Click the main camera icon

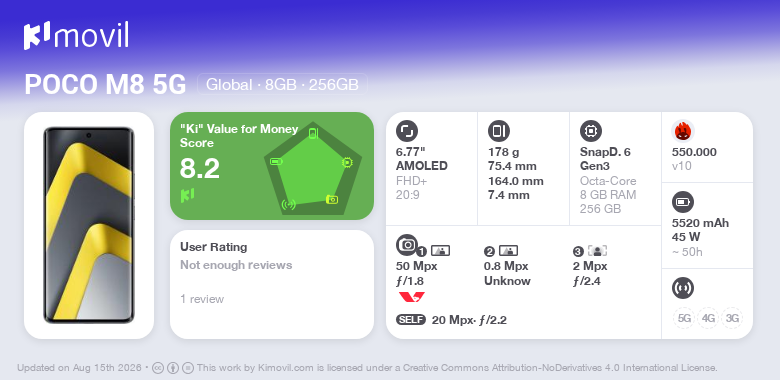[x=407, y=244]
